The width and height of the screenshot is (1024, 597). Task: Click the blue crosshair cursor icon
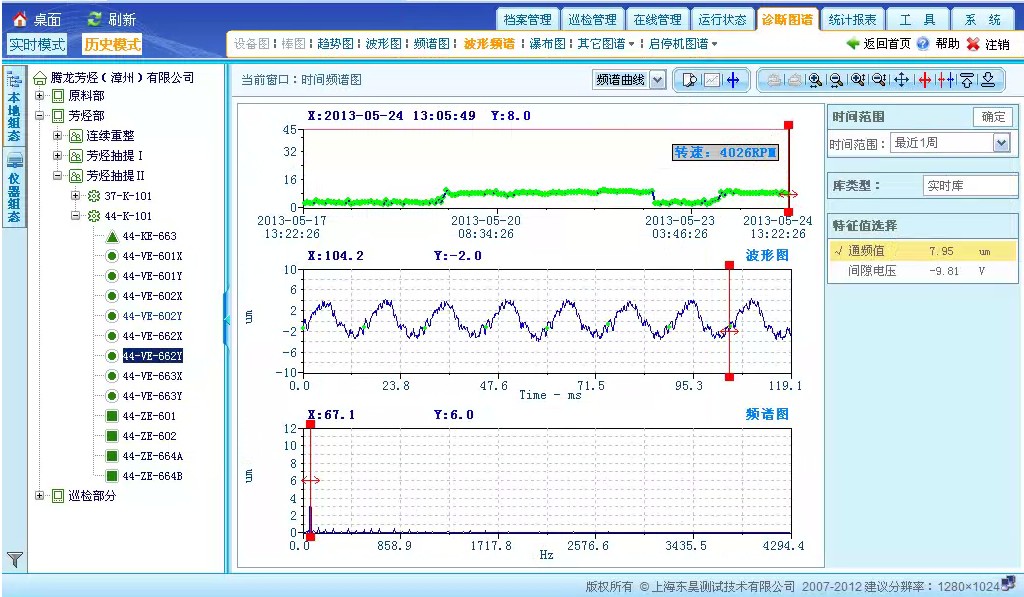pyautogui.click(x=733, y=81)
